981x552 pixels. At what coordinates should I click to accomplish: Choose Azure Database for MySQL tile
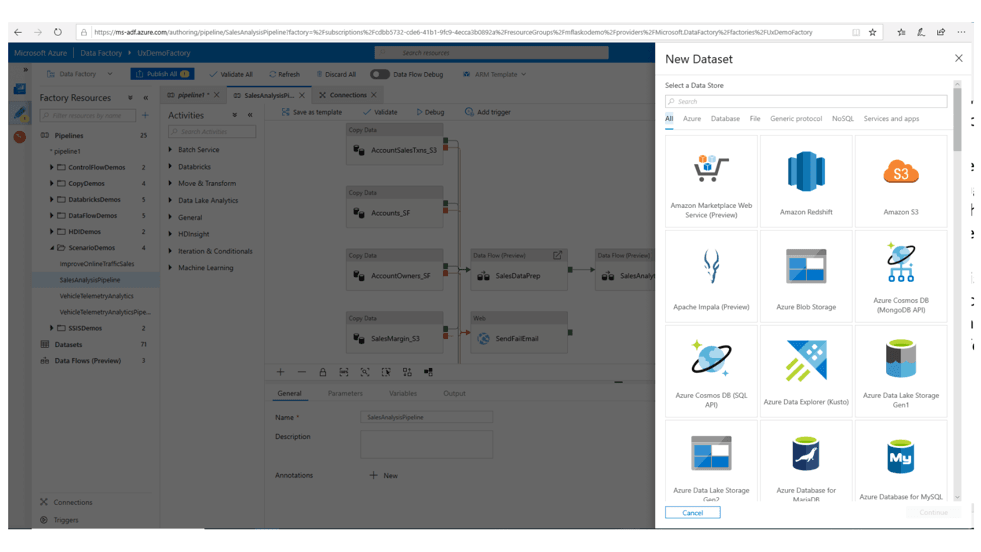(x=901, y=461)
